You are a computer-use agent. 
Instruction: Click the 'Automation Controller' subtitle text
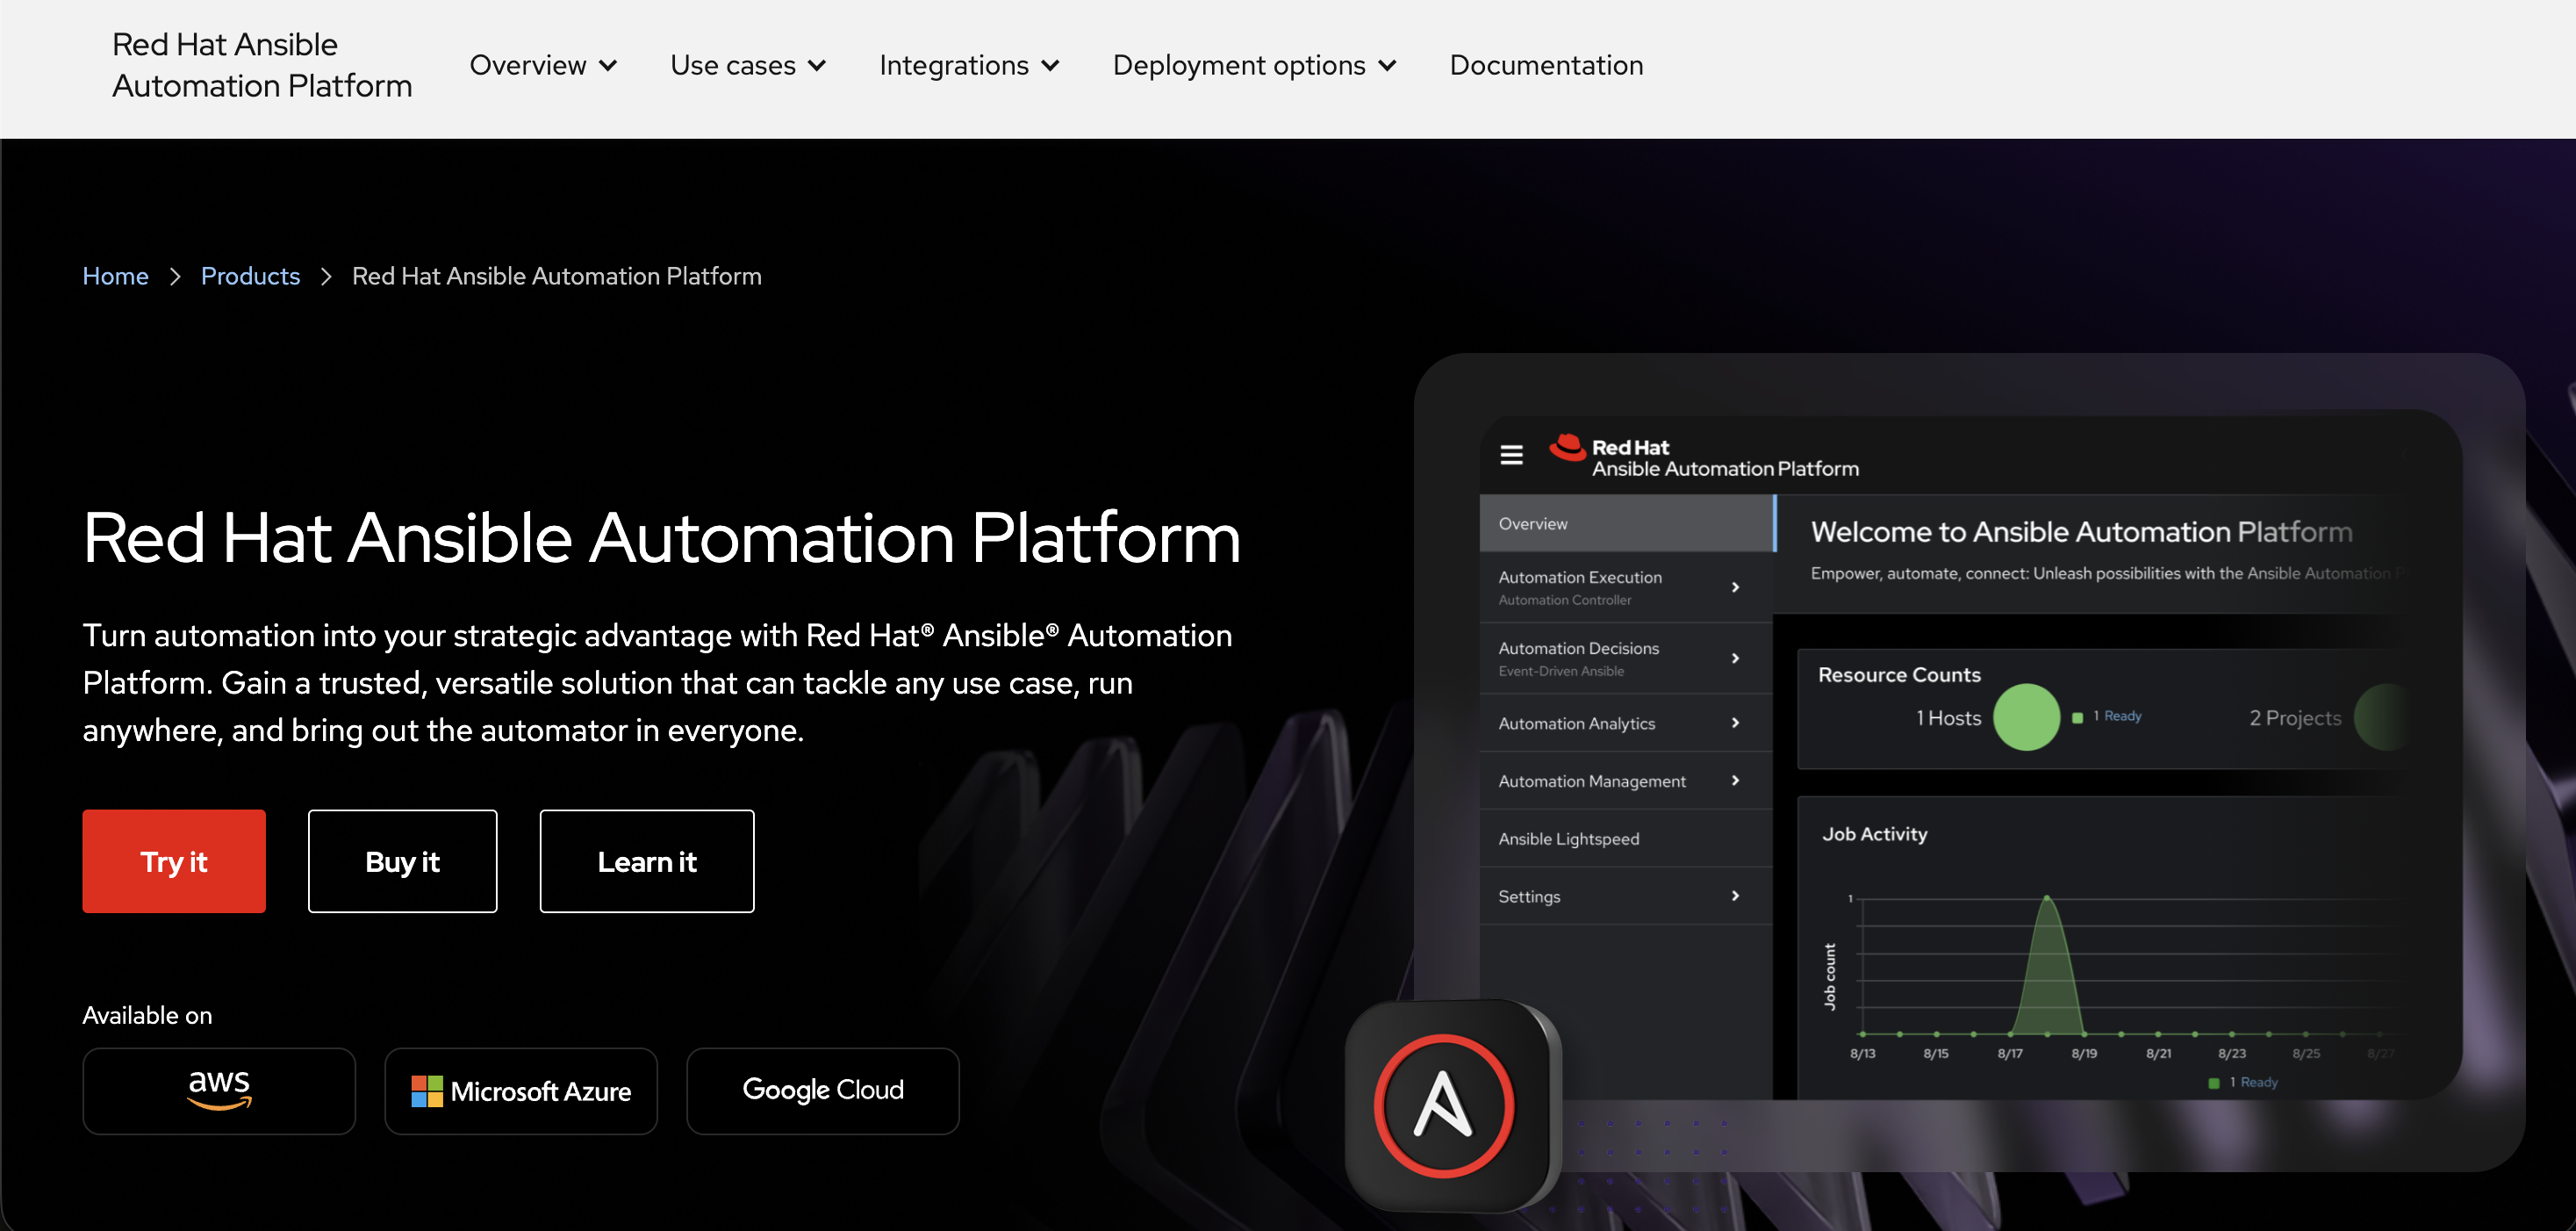(x=1564, y=600)
